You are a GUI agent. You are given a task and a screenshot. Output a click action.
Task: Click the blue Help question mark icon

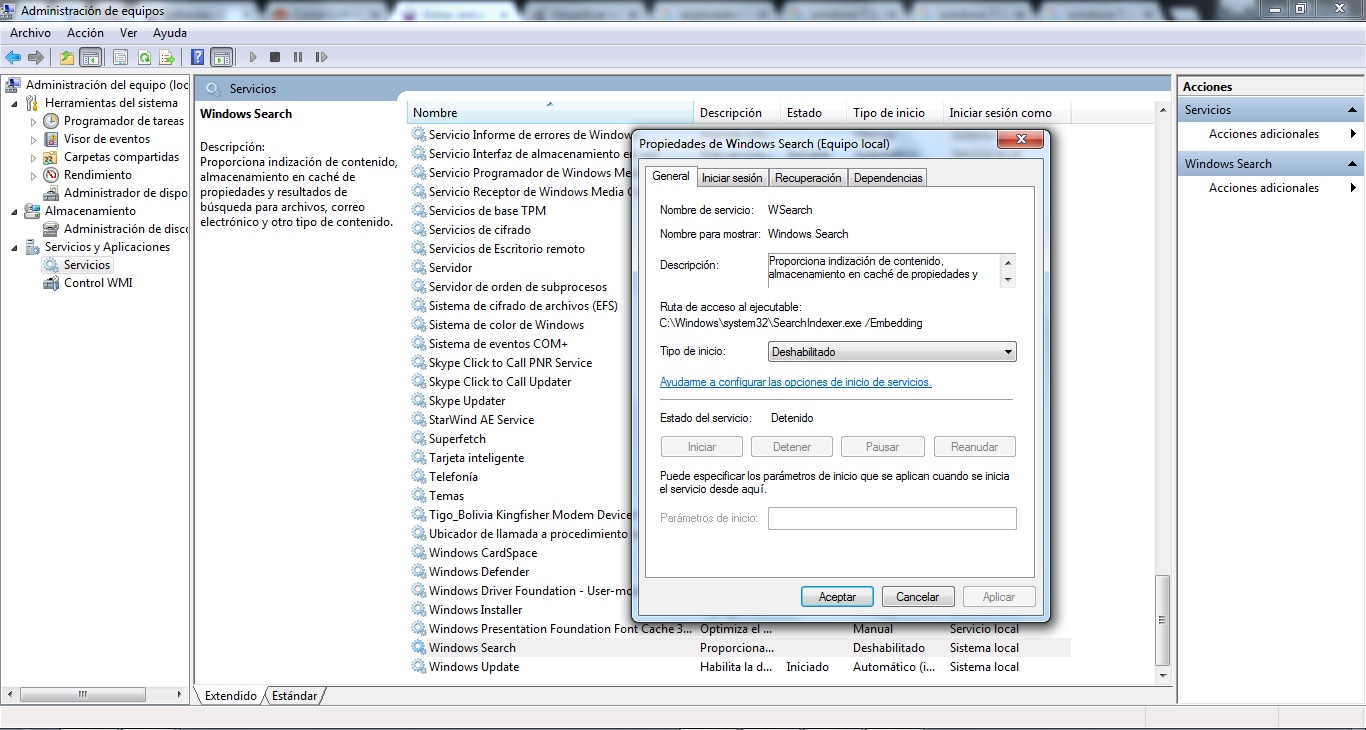[198, 57]
